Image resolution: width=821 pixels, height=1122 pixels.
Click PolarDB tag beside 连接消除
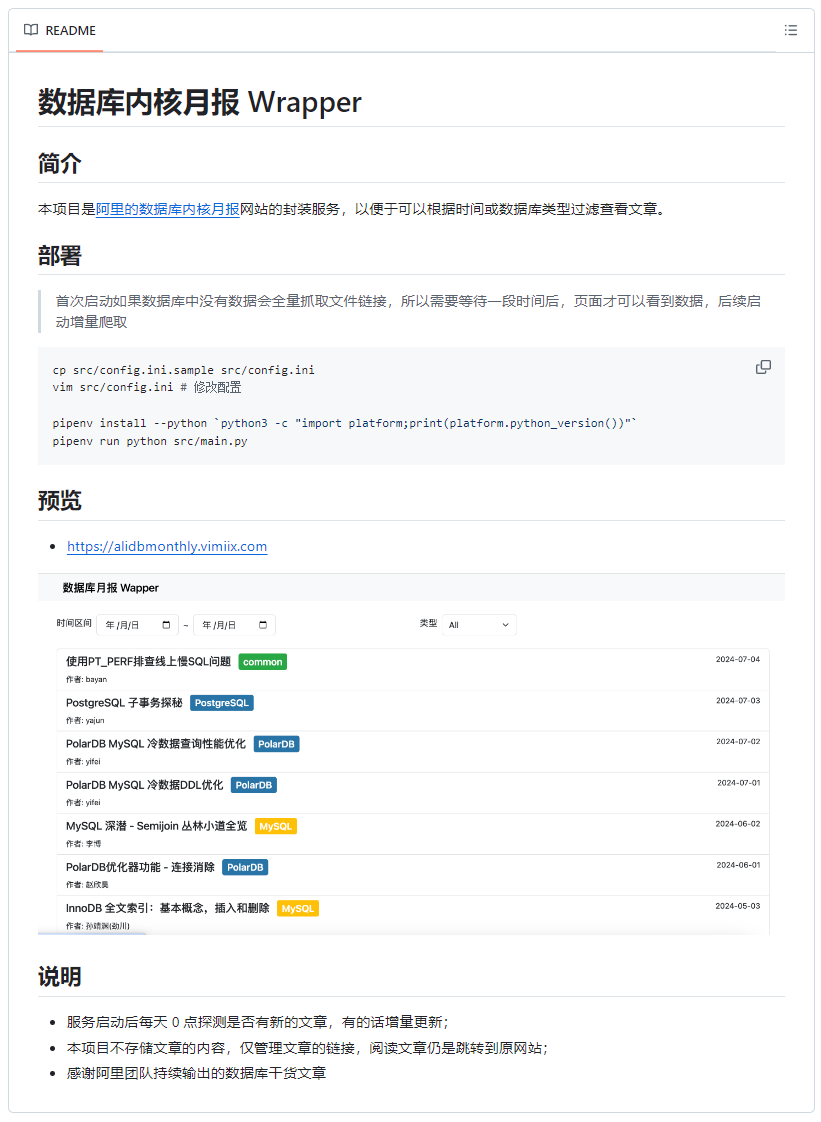(245, 867)
